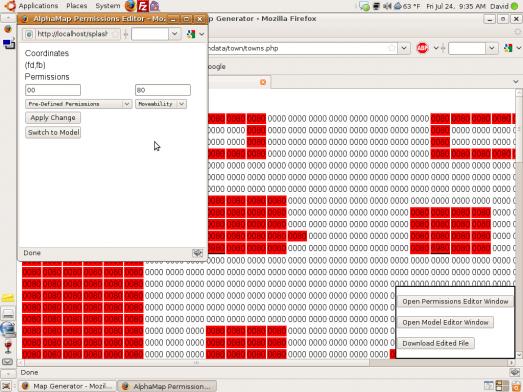
Task: Click Open Model Editor Window button
Action: click(445, 322)
